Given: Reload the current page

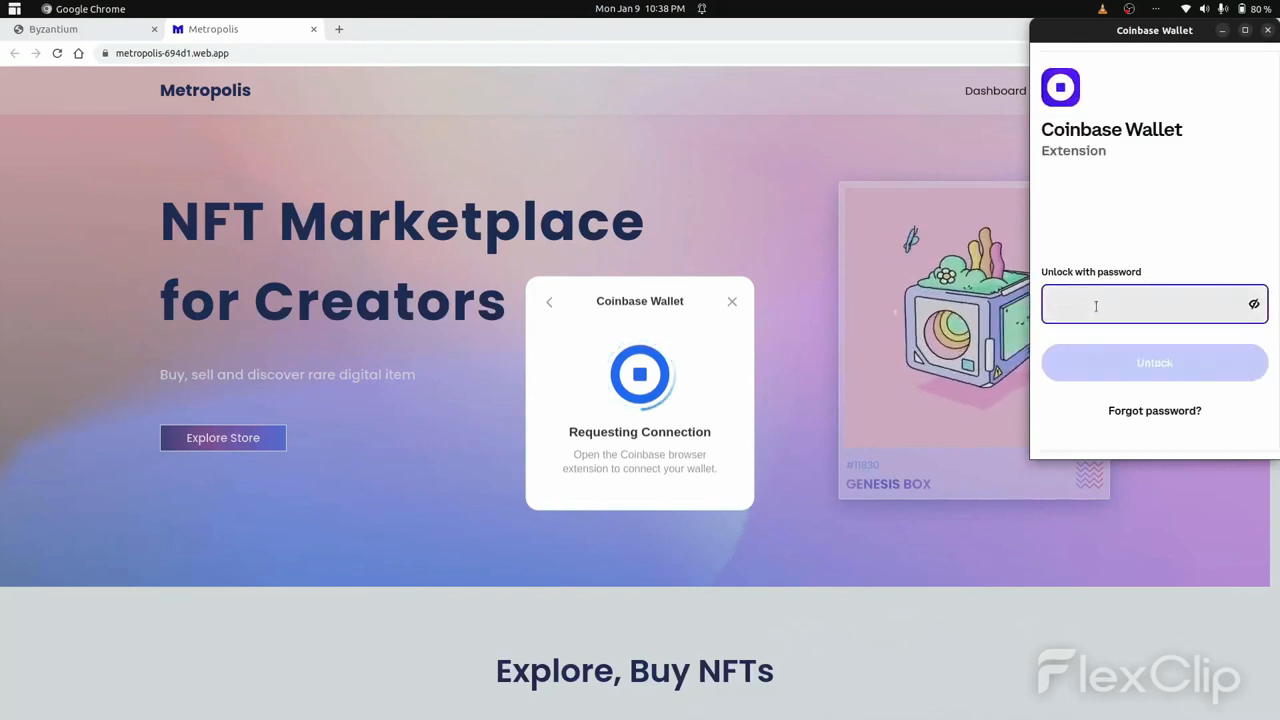Looking at the screenshot, I should tap(57, 53).
